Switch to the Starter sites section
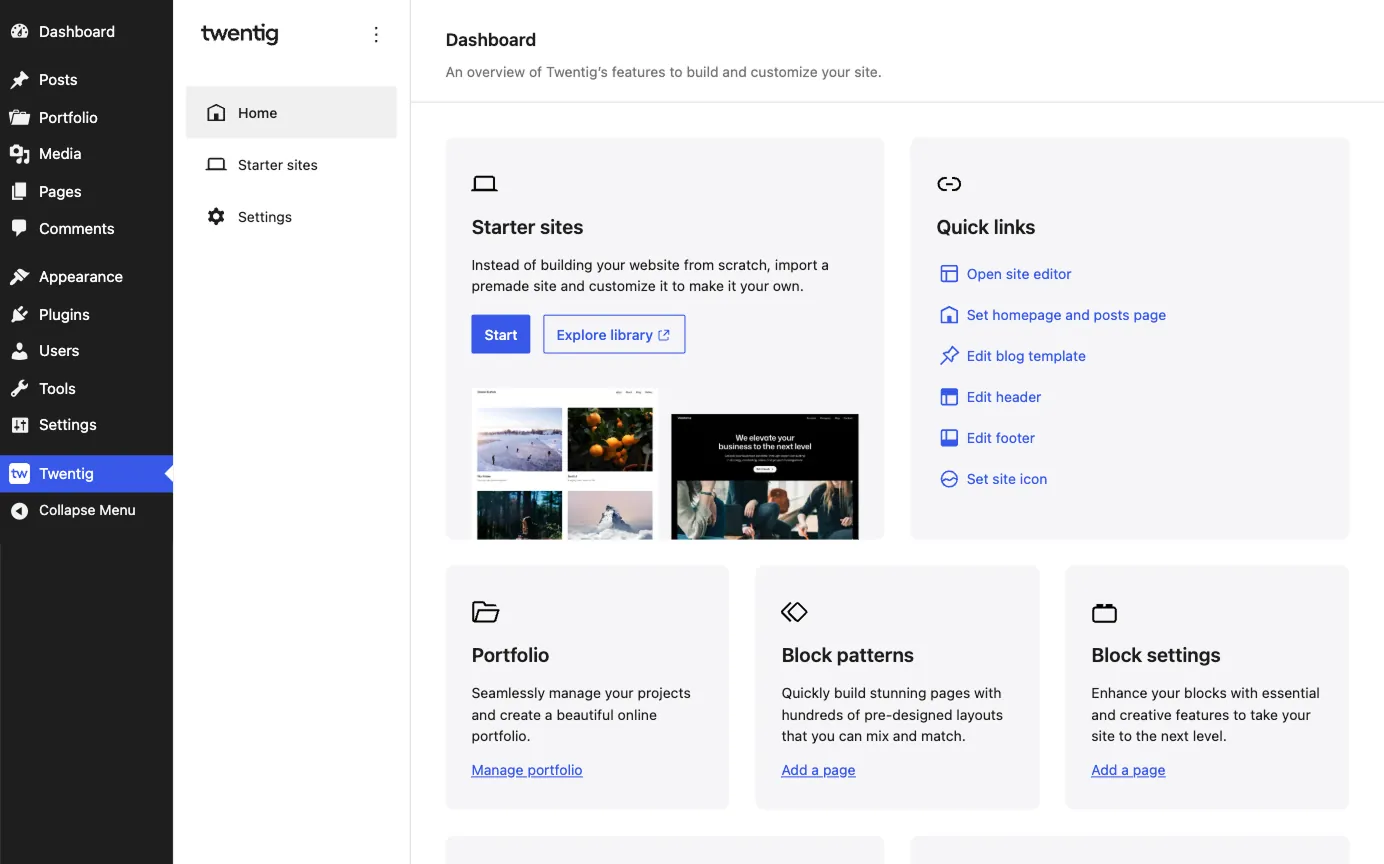 click(x=276, y=165)
